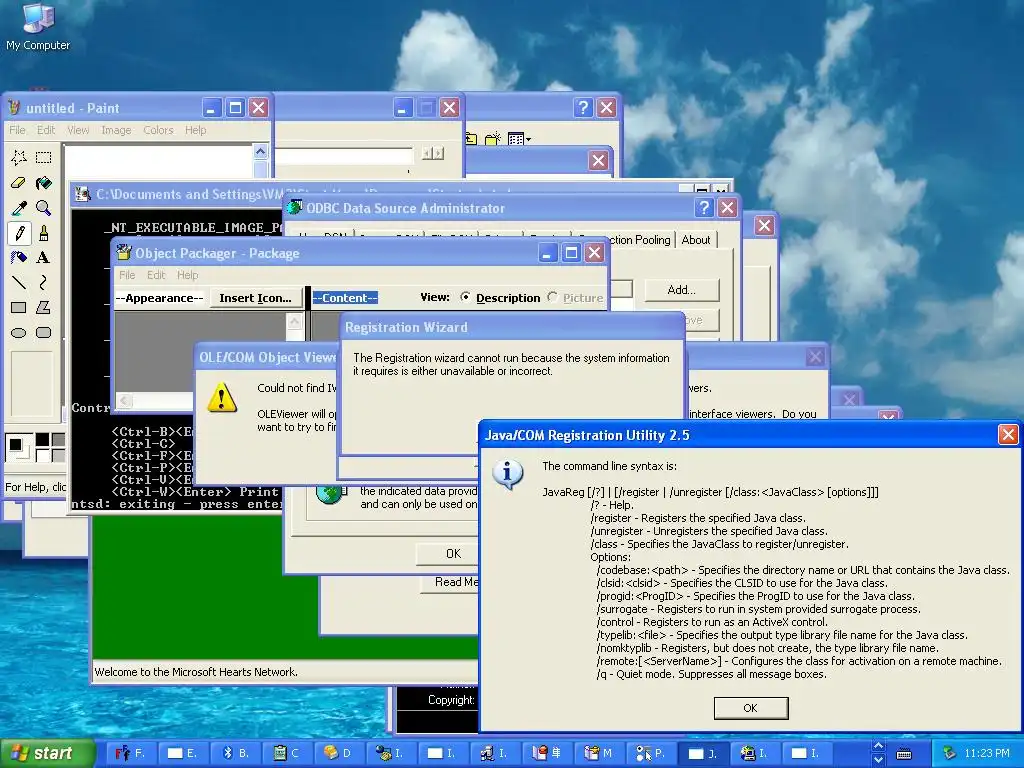The height and width of the screenshot is (768, 1024).
Task: Click the Paint title bar app icon
Action: [x=14, y=108]
